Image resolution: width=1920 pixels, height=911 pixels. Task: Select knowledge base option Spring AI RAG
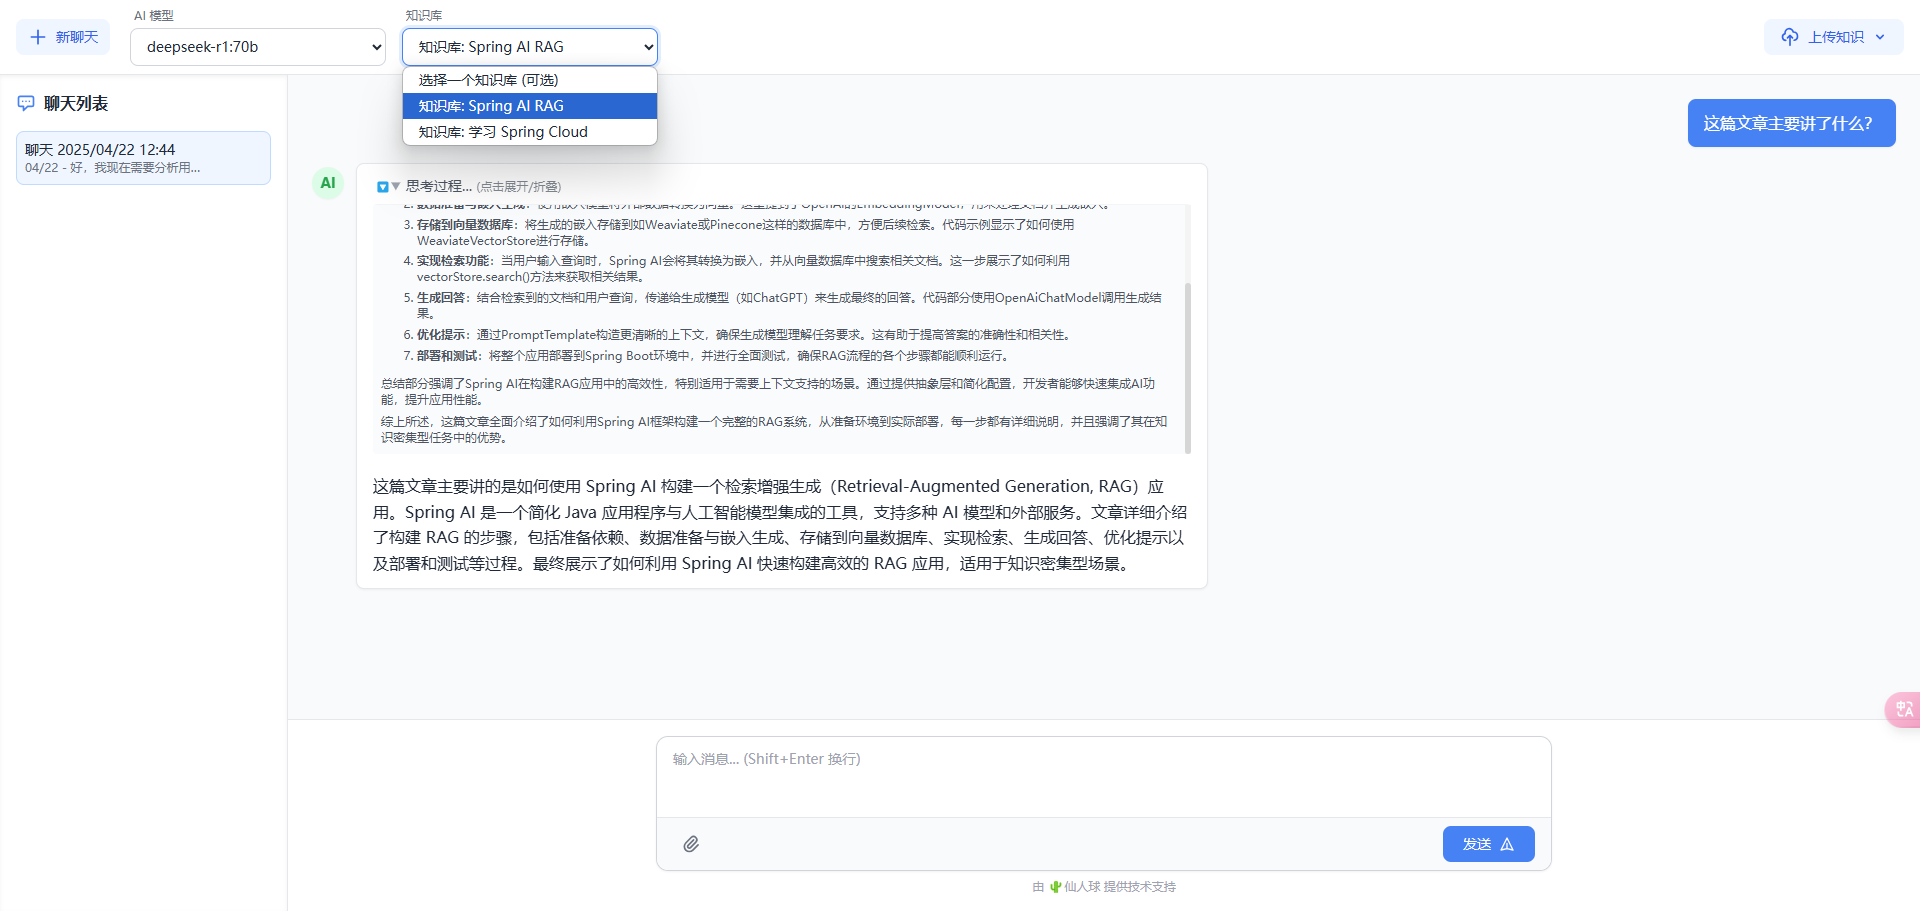pos(530,106)
